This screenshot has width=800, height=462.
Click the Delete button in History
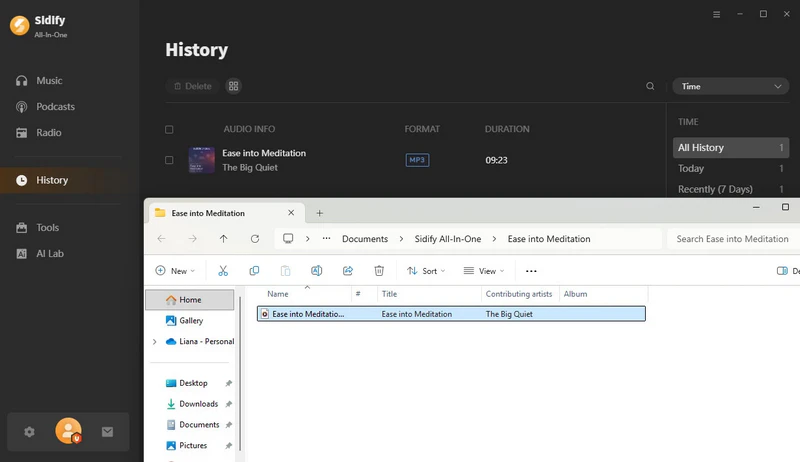click(x=192, y=86)
